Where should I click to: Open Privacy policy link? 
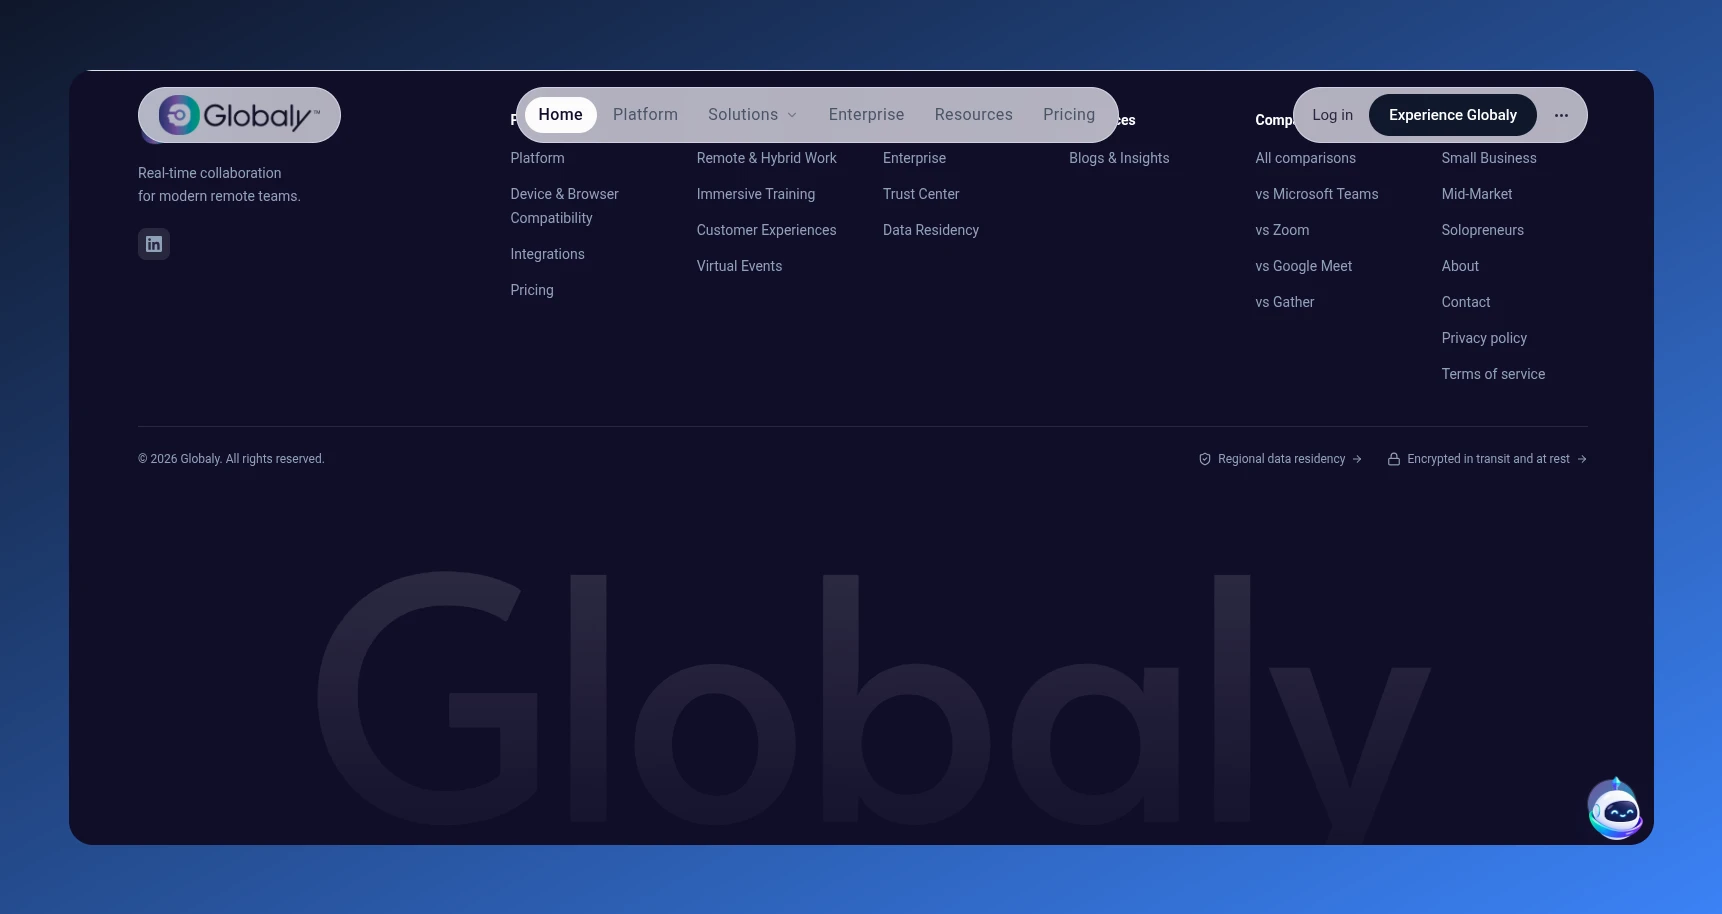coord(1484,338)
